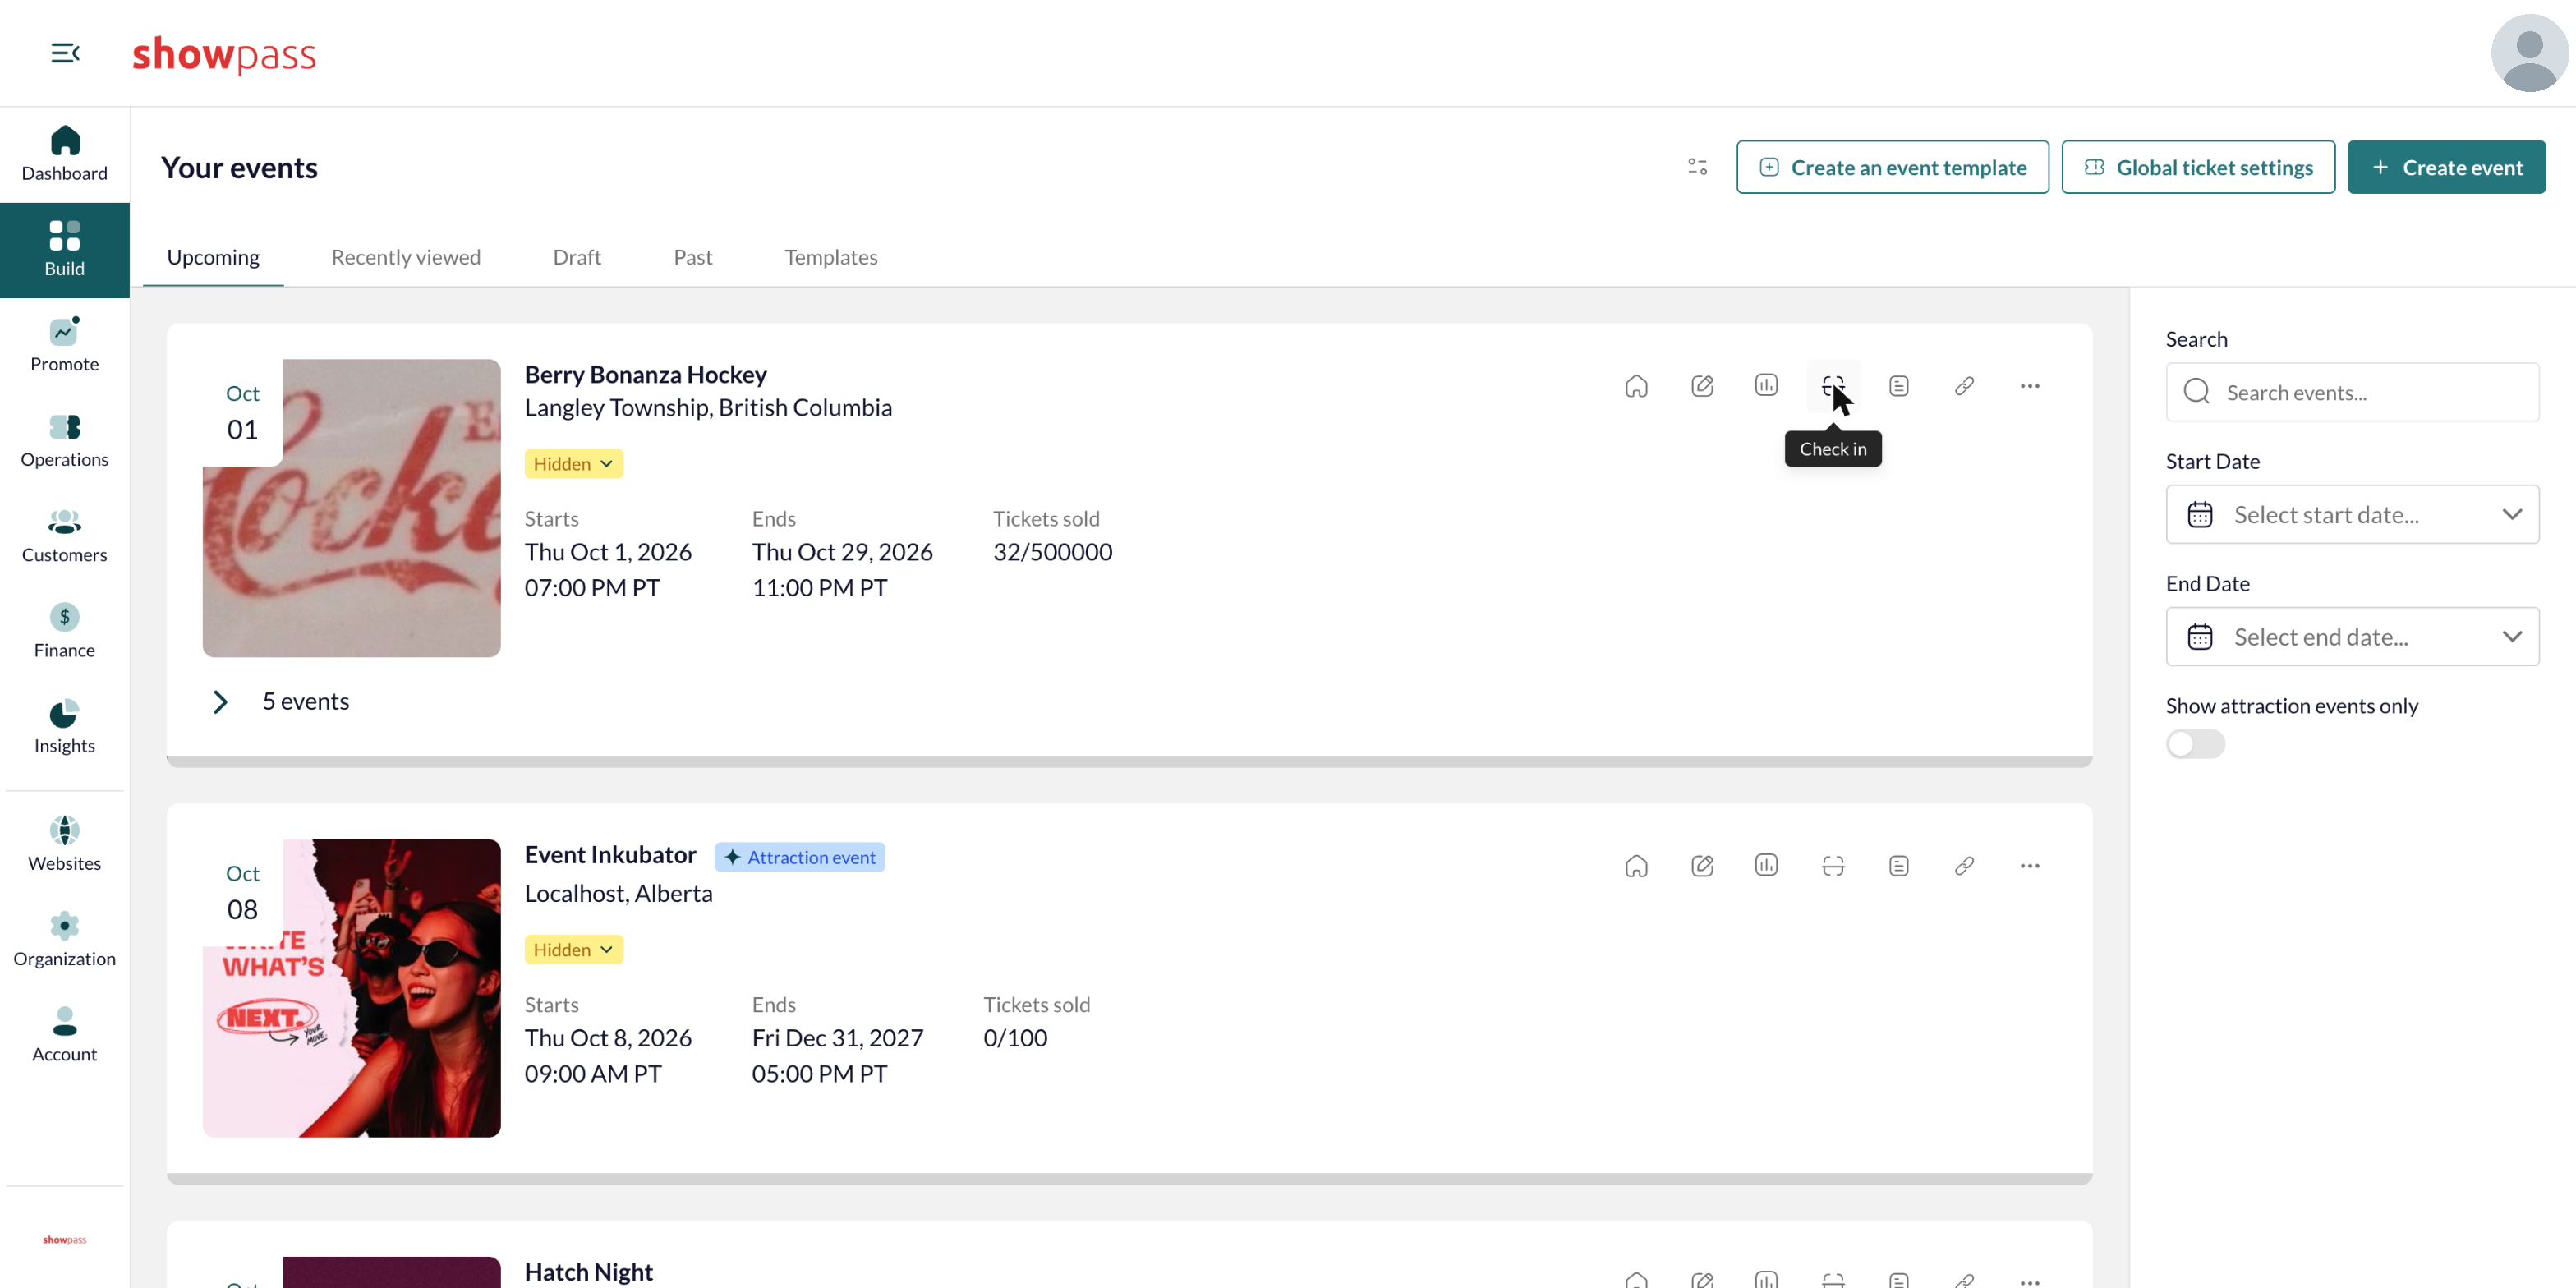Collapse the sidebar menu icon
The width and height of the screenshot is (2576, 1288).
click(65, 53)
